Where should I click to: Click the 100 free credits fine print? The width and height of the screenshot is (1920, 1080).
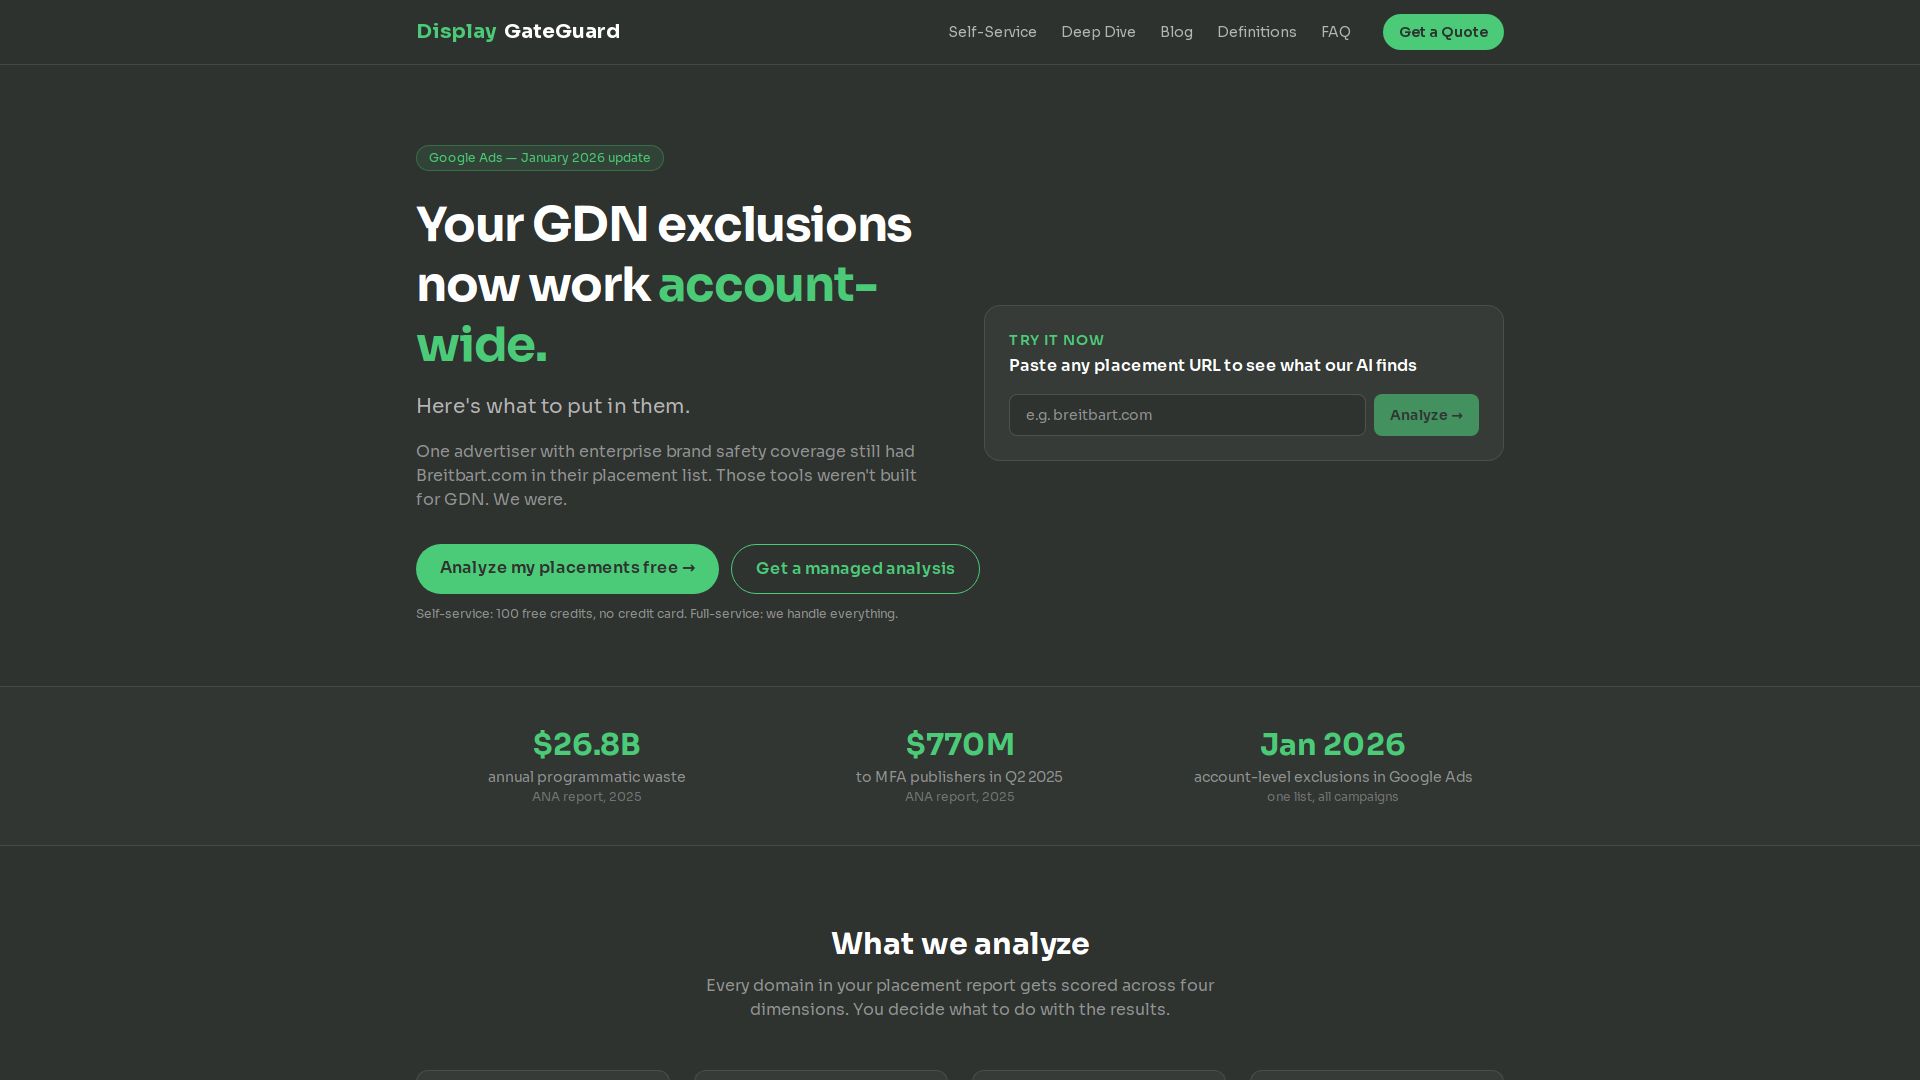(656, 614)
